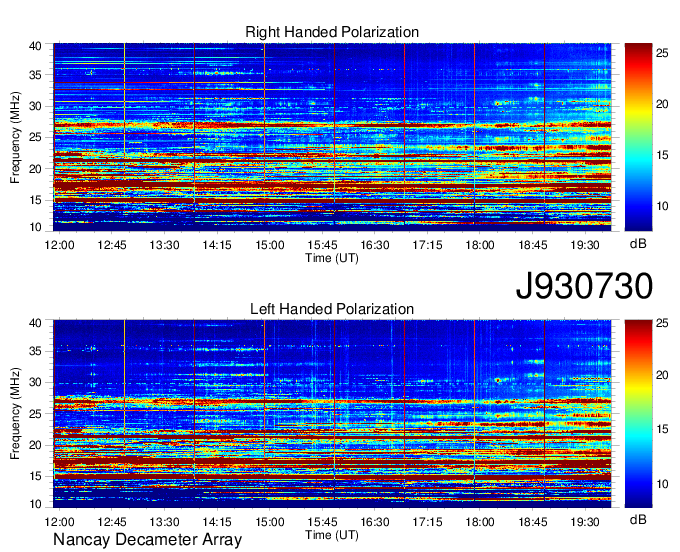Click the Right Handed Polarization dB colorbar

pyautogui.click(x=638, y=137)
